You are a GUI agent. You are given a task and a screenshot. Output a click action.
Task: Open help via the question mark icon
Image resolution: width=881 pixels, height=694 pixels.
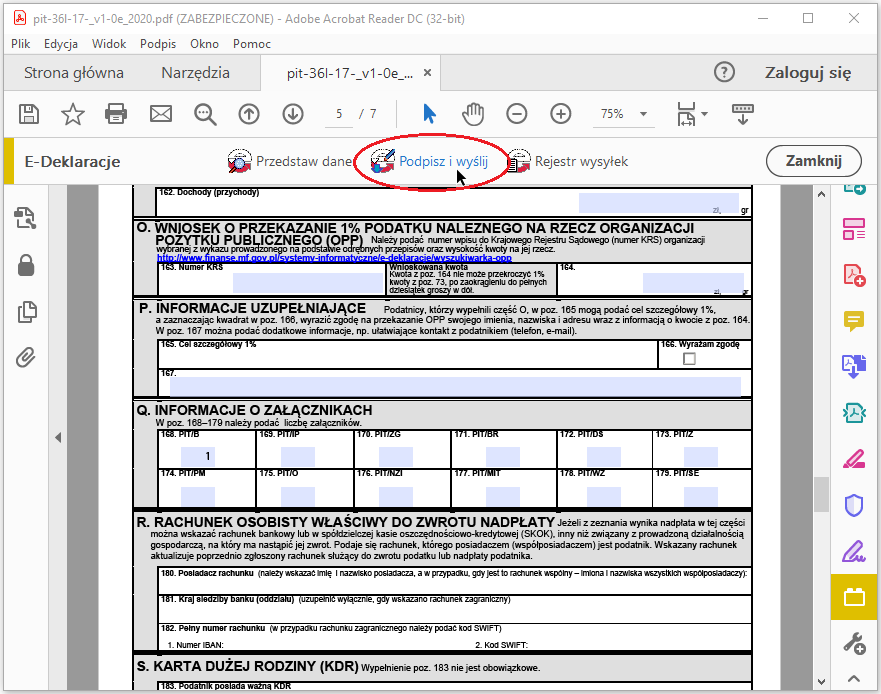724,72
